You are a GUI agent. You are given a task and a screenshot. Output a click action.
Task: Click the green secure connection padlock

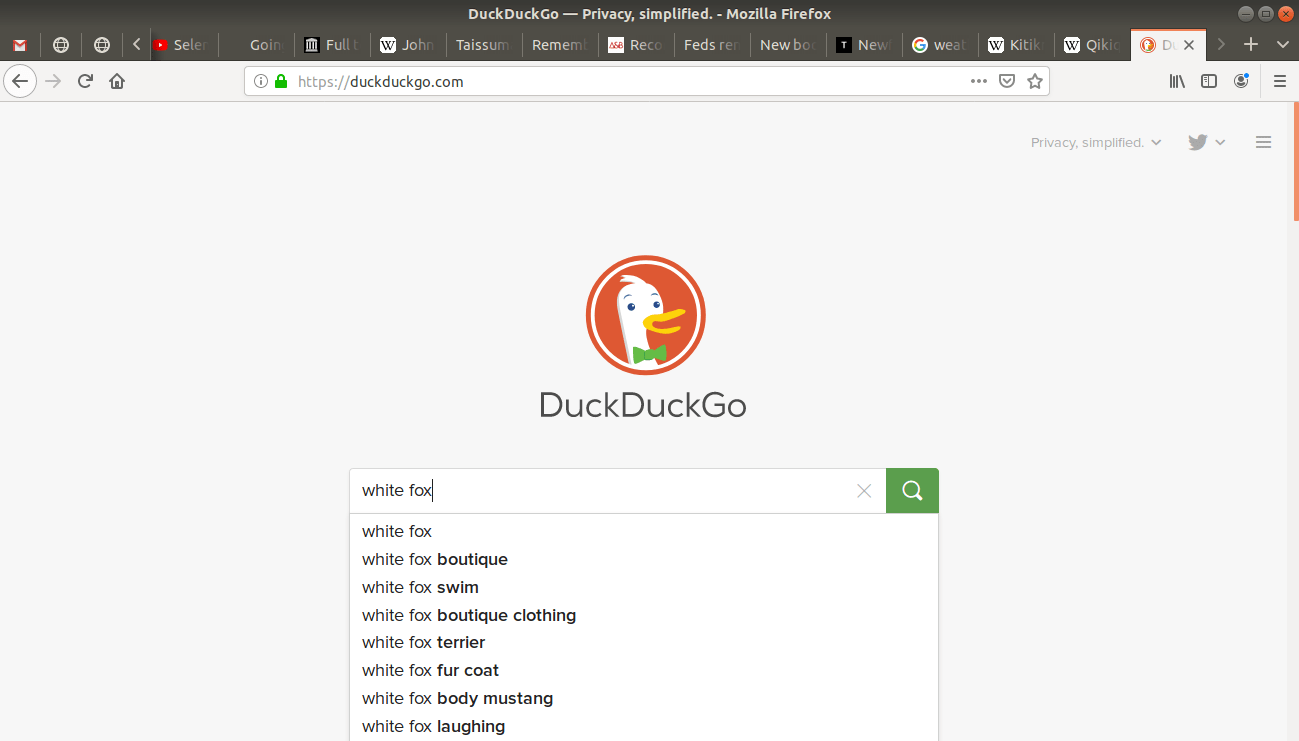pos(281,82)
